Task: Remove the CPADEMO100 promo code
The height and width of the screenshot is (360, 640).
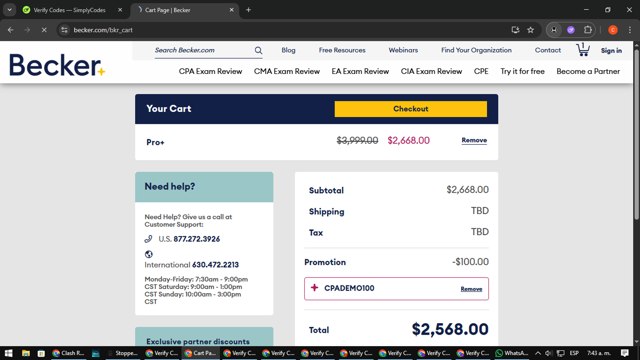Action: pyautogui.click(x=471, y=289)
